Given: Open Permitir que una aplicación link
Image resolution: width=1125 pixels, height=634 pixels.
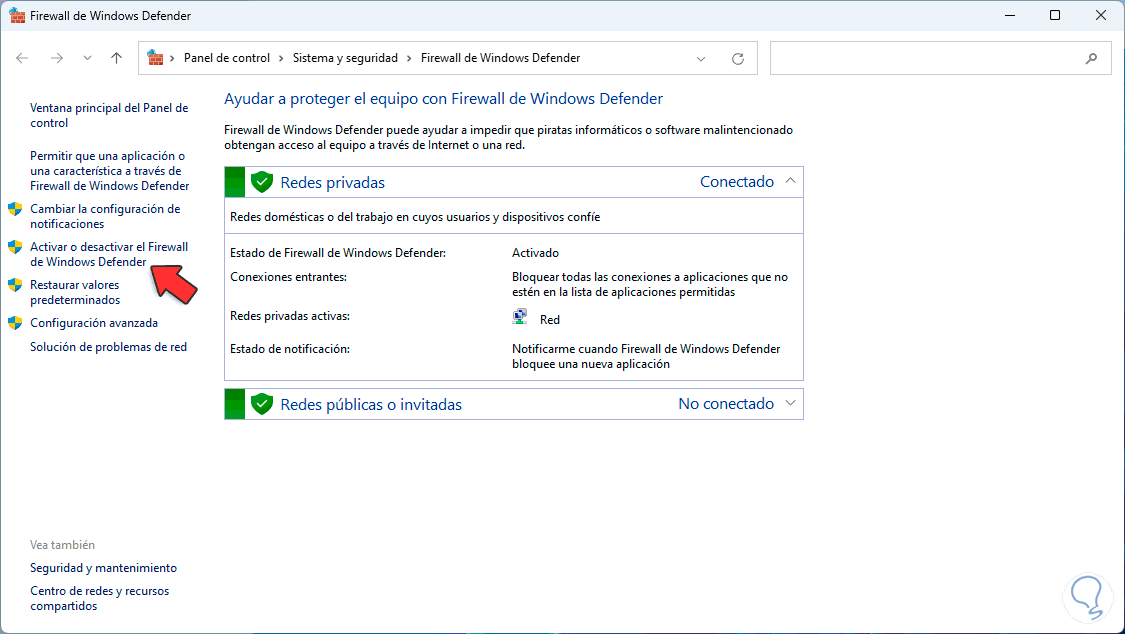Looking at the screenshot, I should coord(110,171).
